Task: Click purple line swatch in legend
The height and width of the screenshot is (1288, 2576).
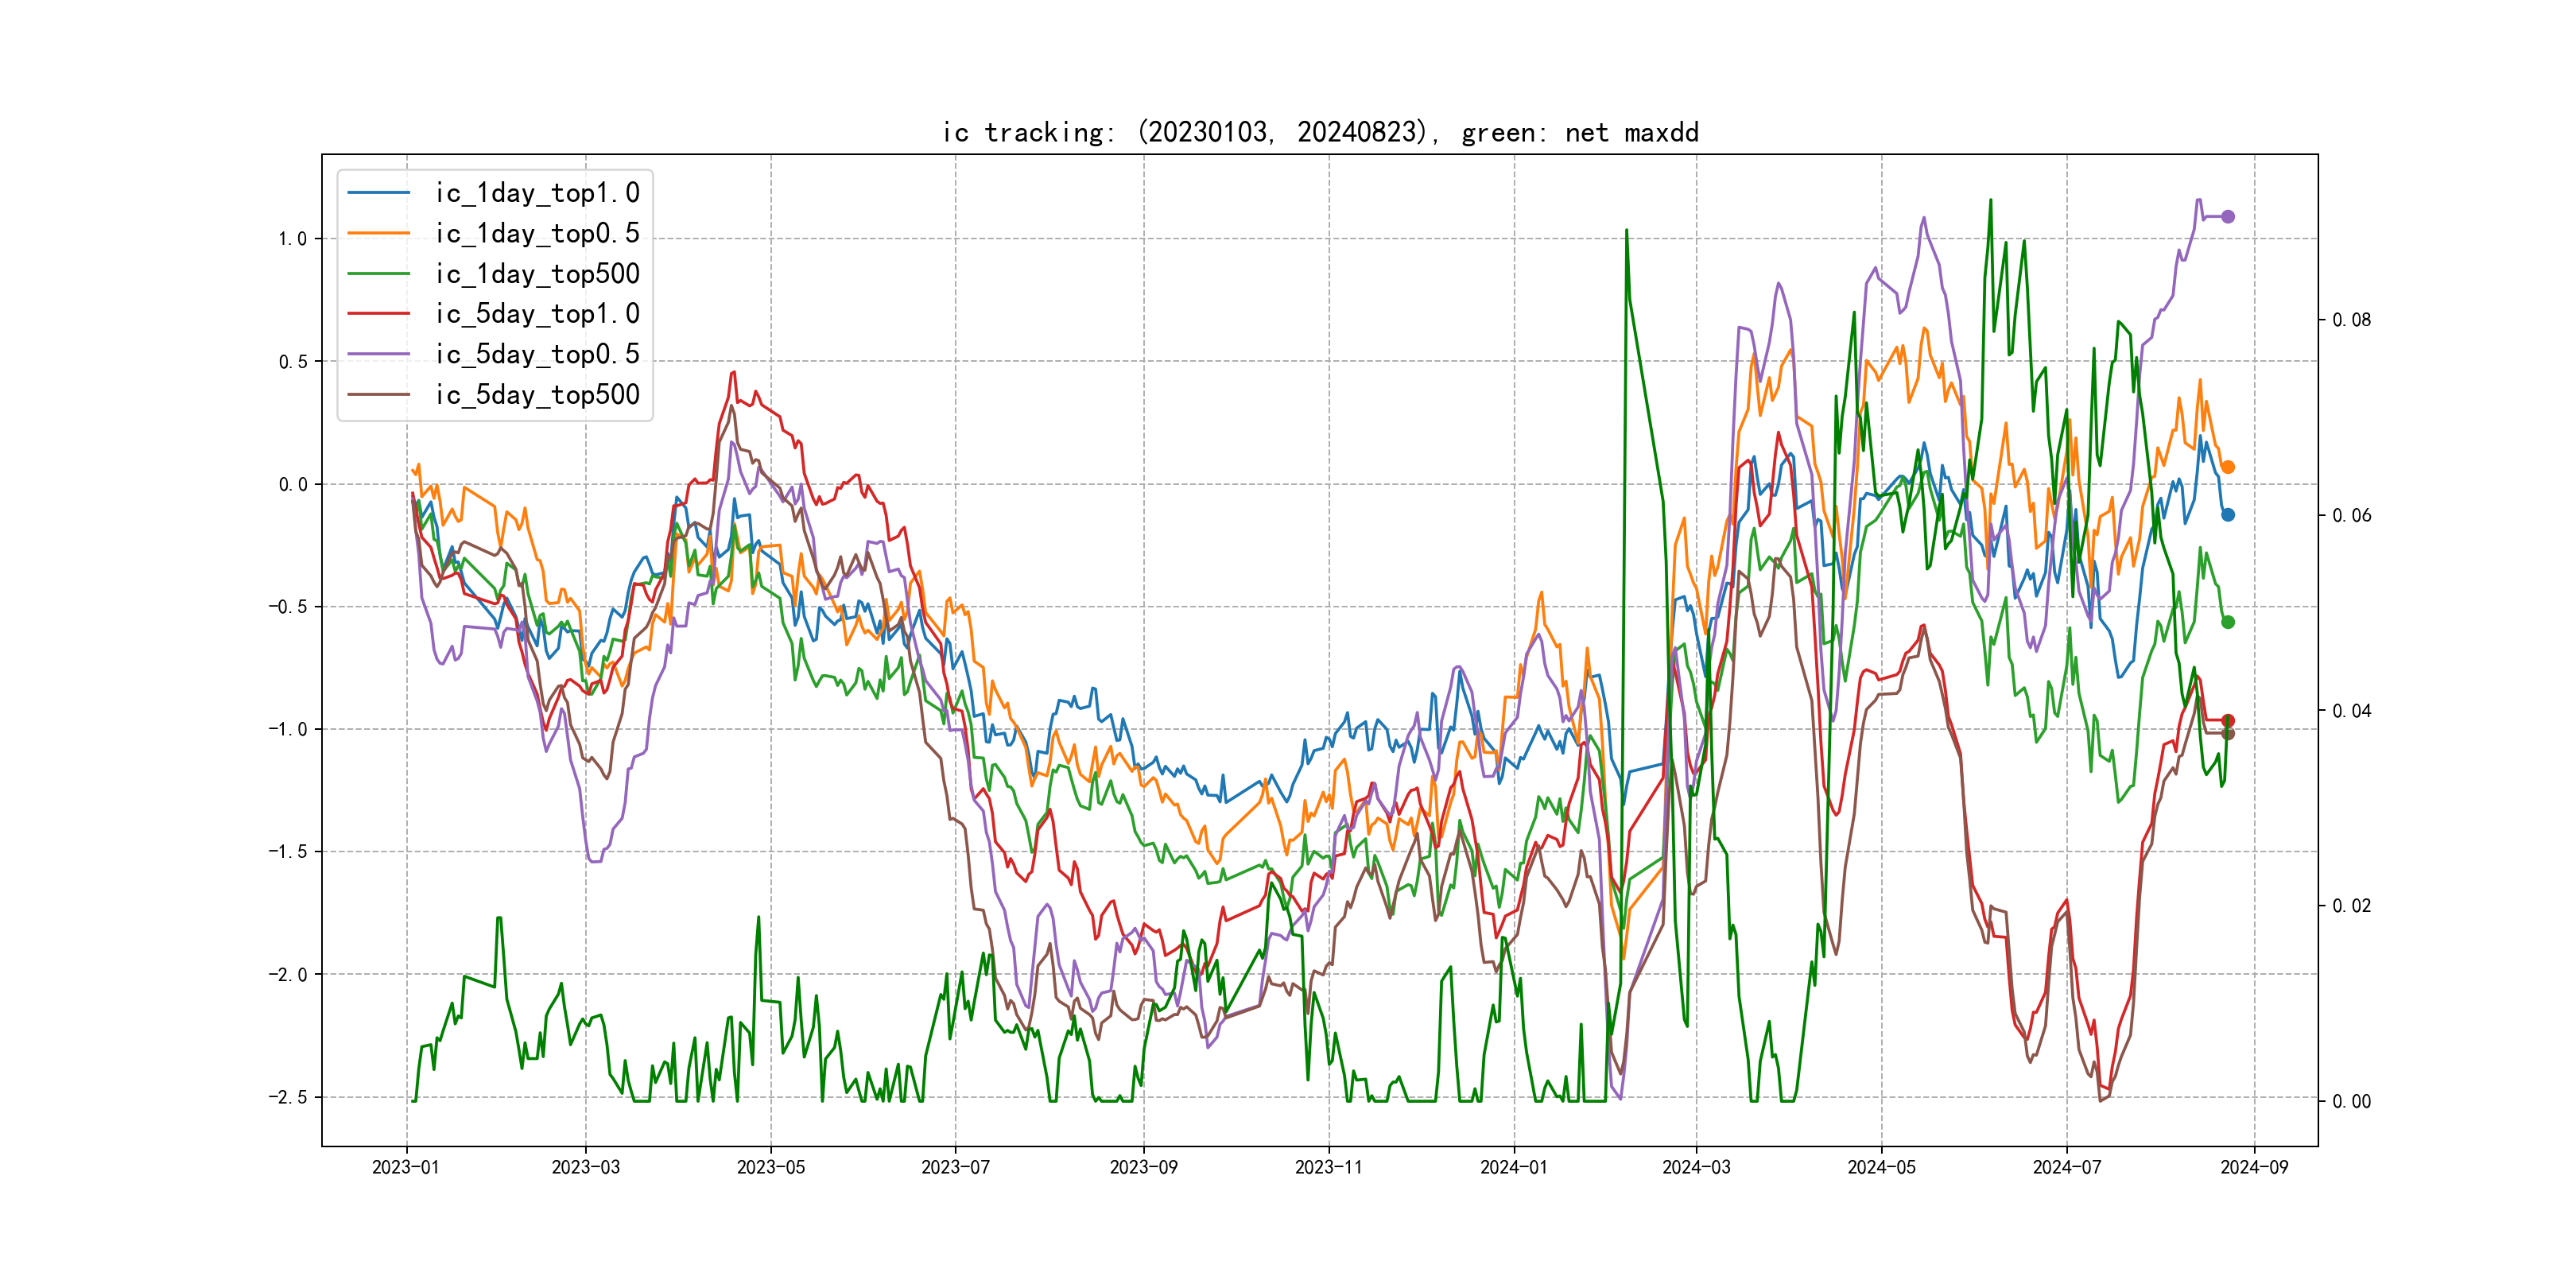Action: [x=379, y=354]
